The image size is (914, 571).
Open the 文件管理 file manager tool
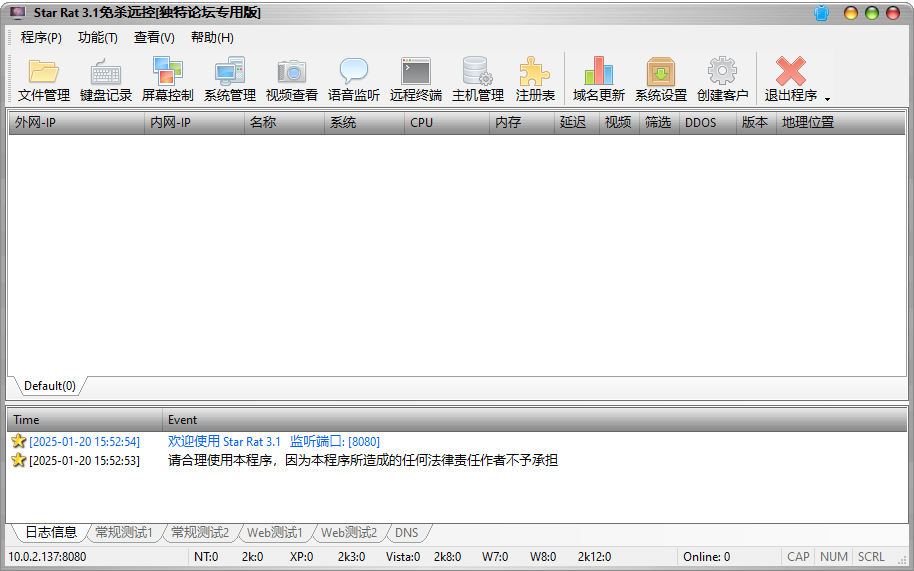coord(44,79)
